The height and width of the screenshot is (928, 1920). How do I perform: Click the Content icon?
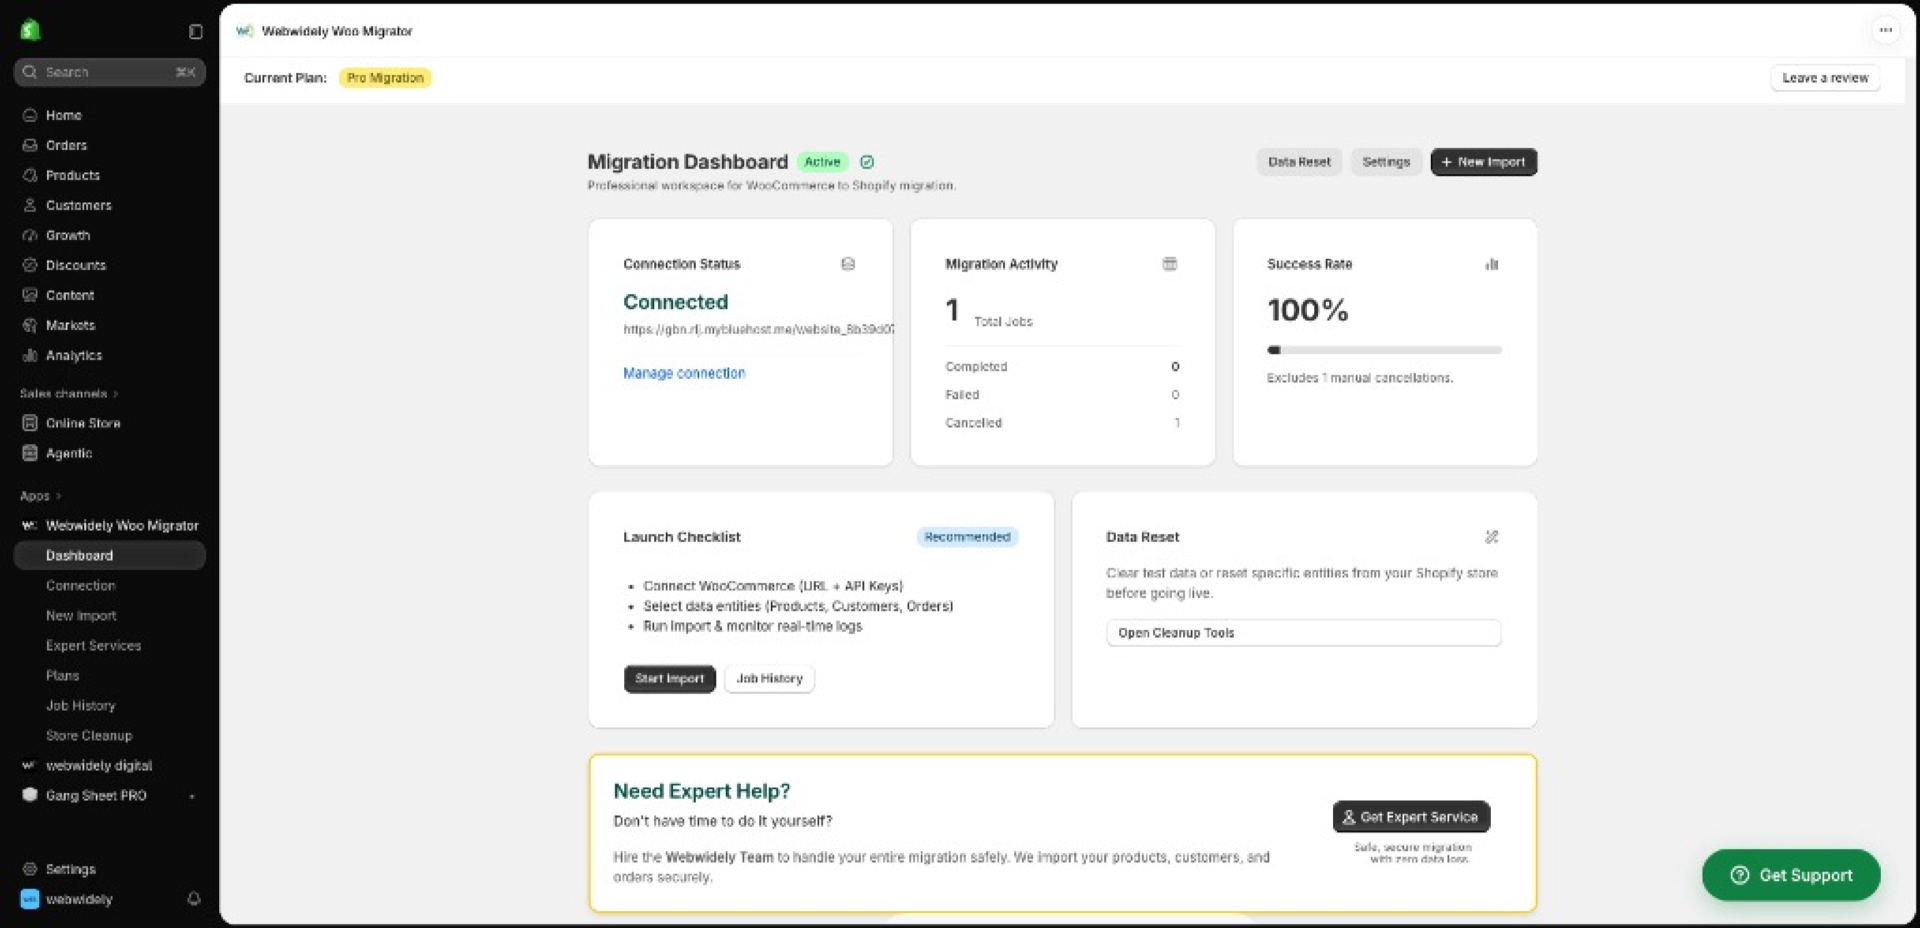(30, 295)
